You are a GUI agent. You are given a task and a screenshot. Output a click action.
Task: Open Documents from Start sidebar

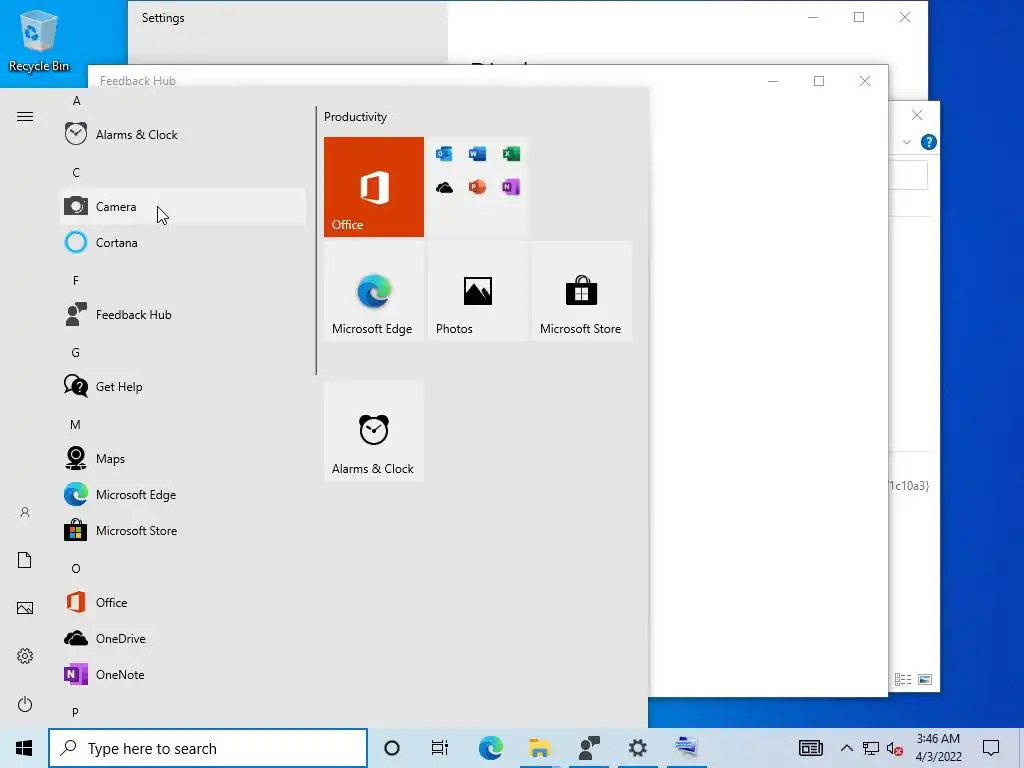coord(25,560)
